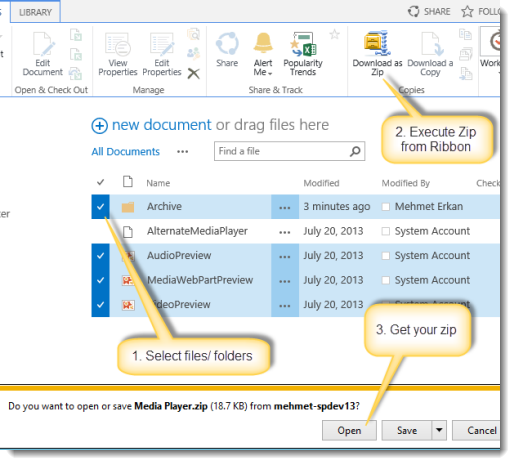
Task: Open the VideoPreview row ellipsis menu
Action: coord(285,306)
